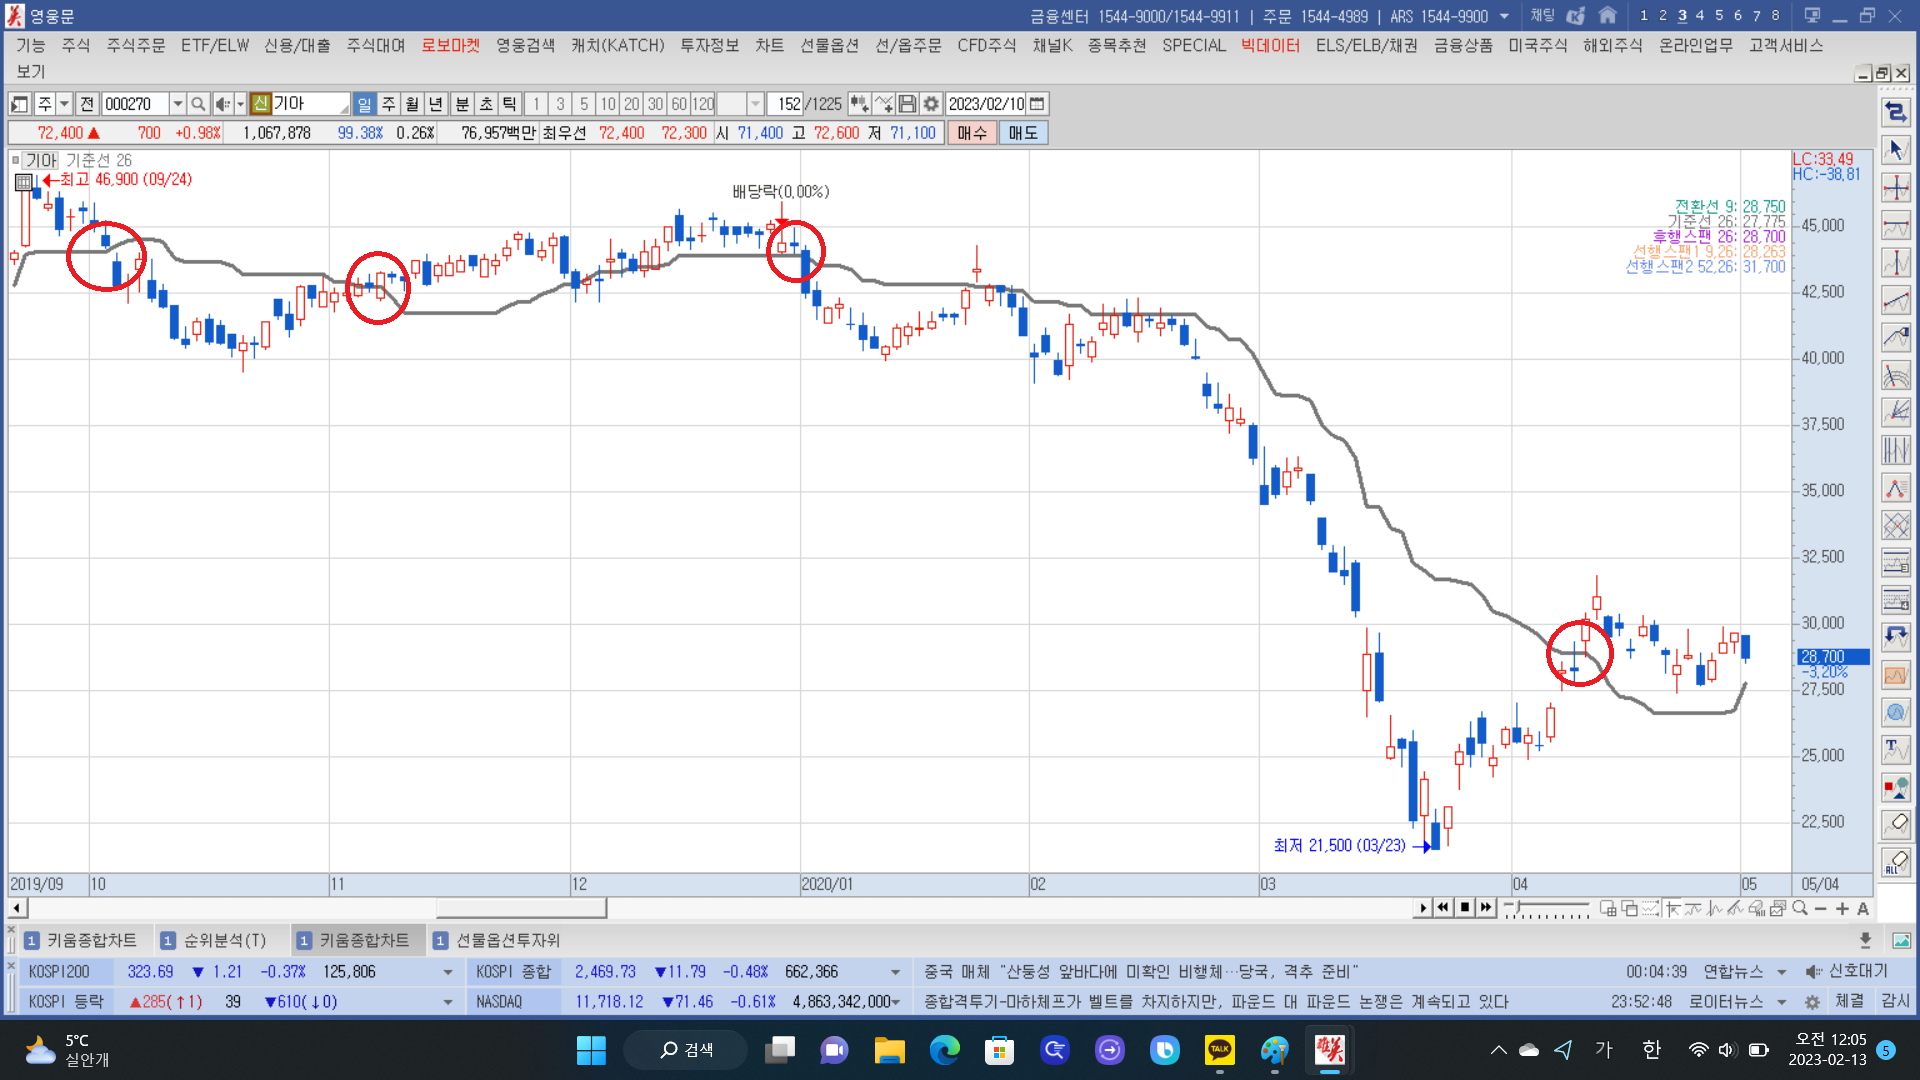
Task: Click the eraser tool in right sidebar
Action: 1895,824
